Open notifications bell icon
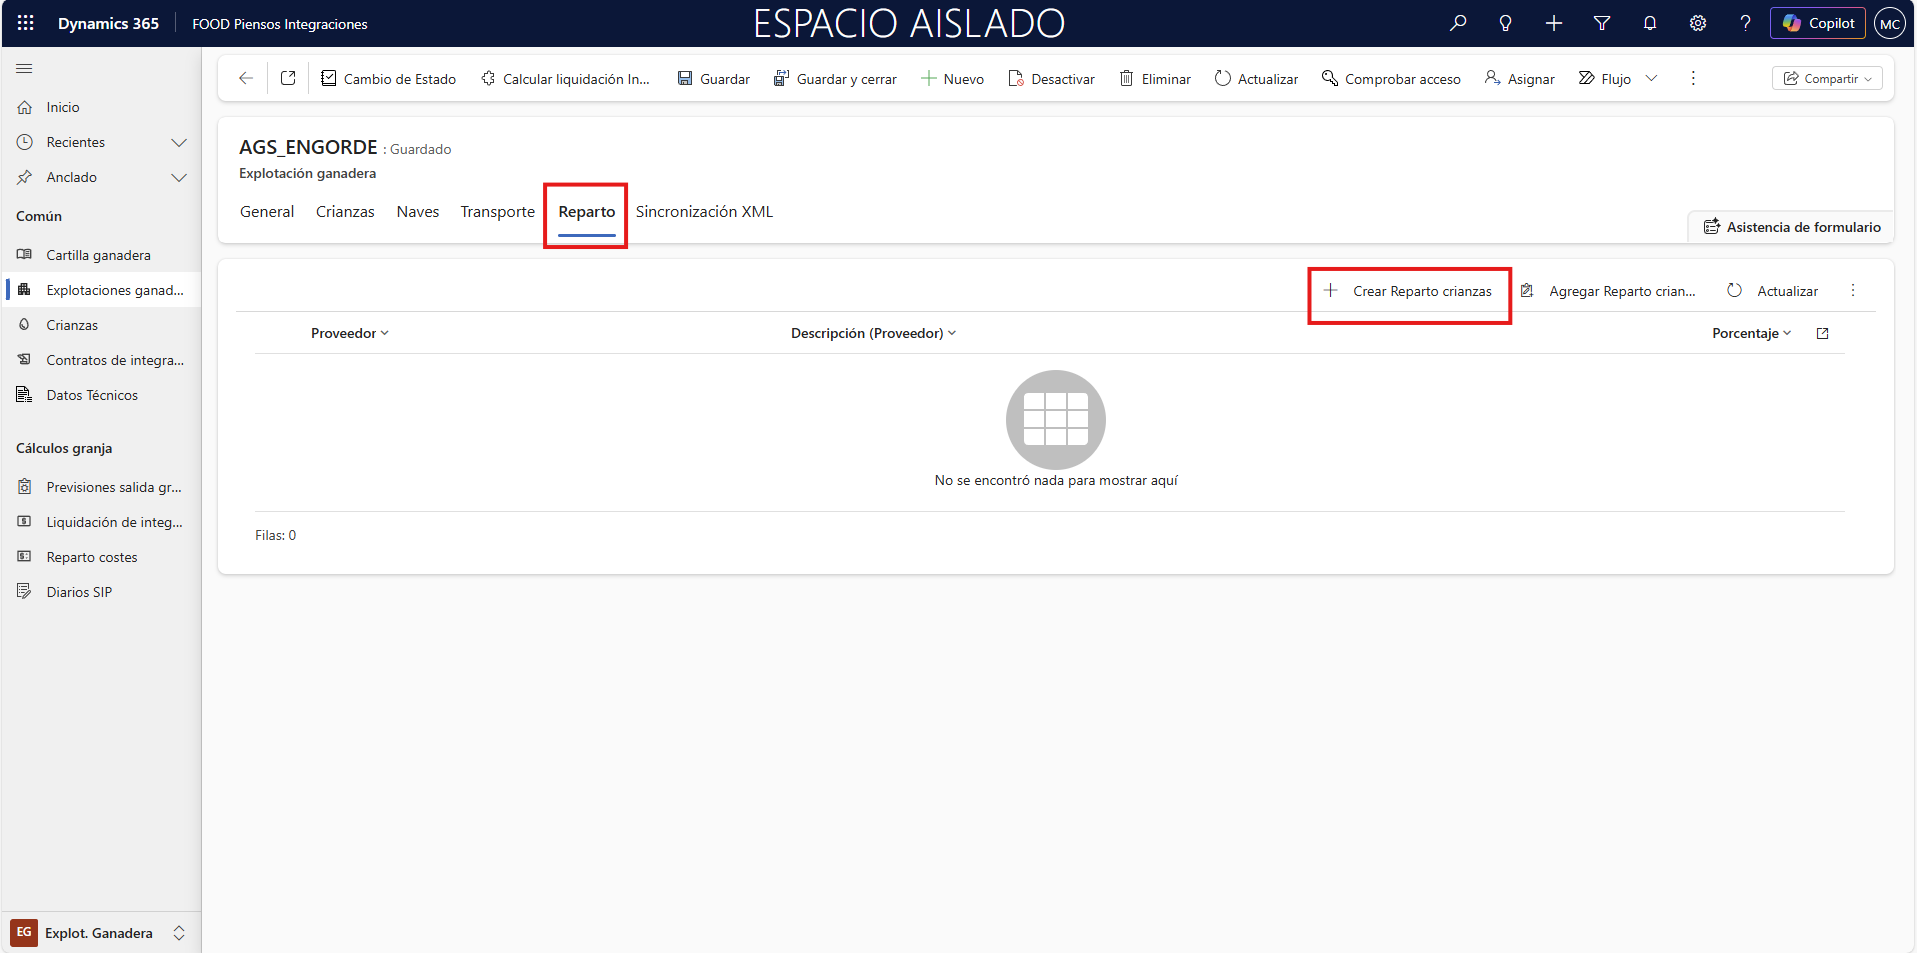 tap(1650, 23)
